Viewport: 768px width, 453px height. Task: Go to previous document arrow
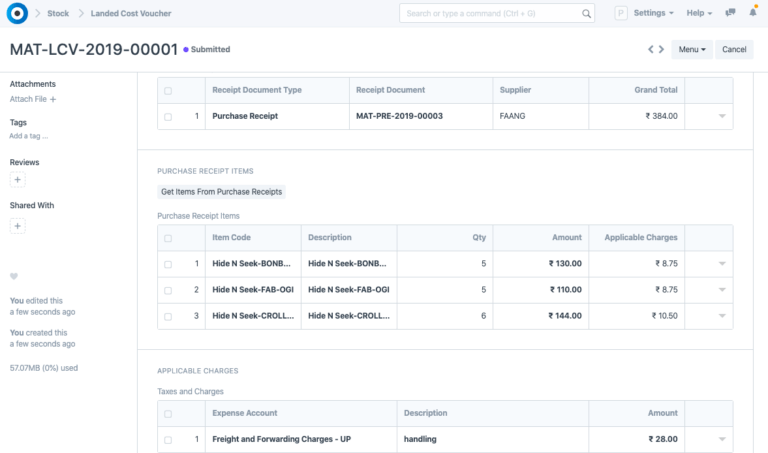coord(651,49)
